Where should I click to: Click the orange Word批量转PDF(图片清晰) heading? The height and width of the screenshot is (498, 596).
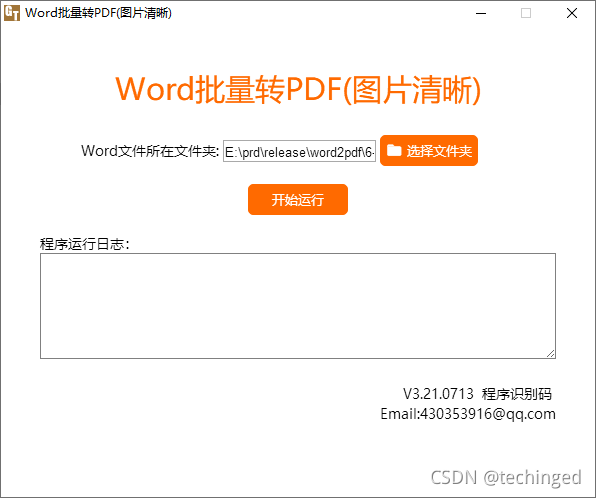tap(298, 90)
